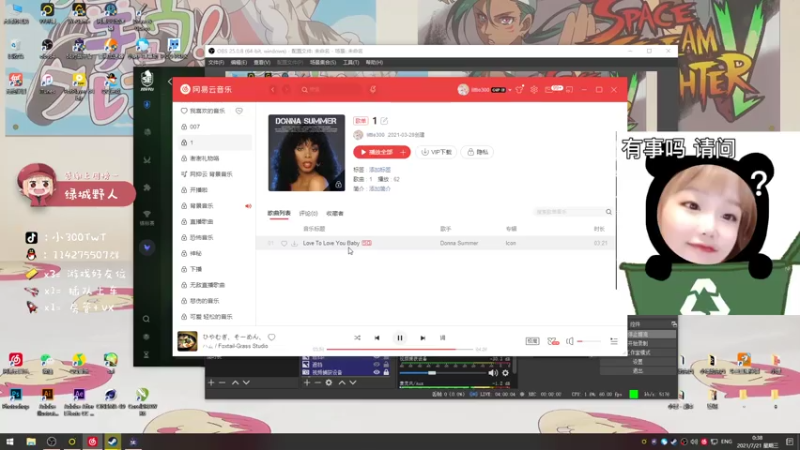This screenshot has height=450, width=800.
Task: Open OBS 编辑(E) menu
Action: 238,62
